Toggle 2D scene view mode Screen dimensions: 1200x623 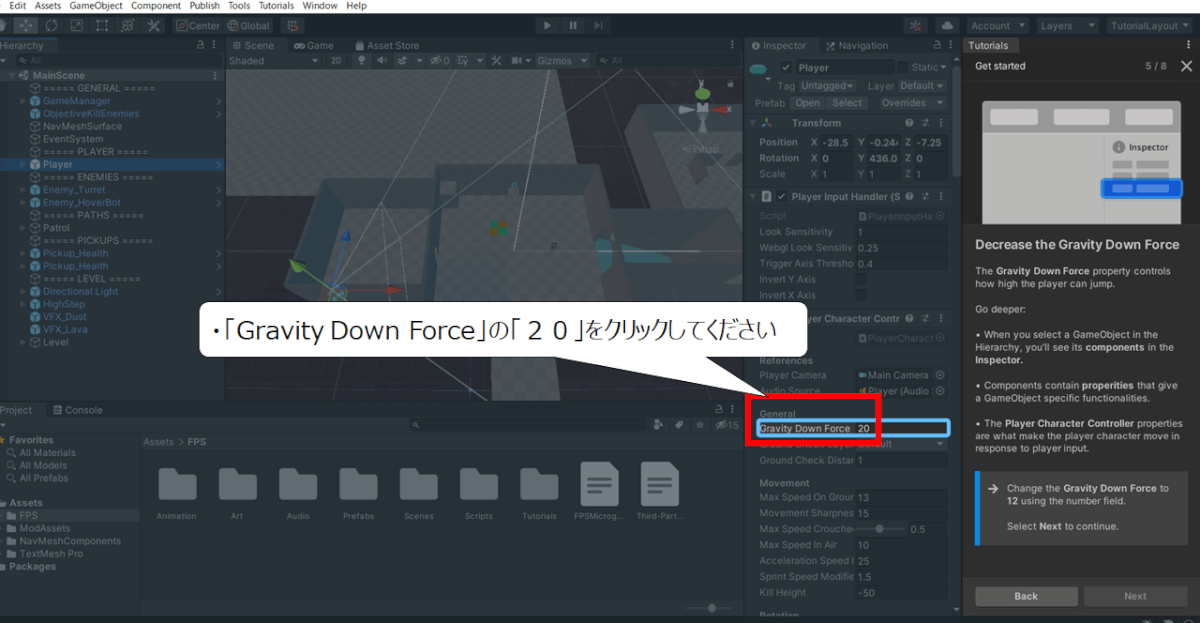pos(337,61)
